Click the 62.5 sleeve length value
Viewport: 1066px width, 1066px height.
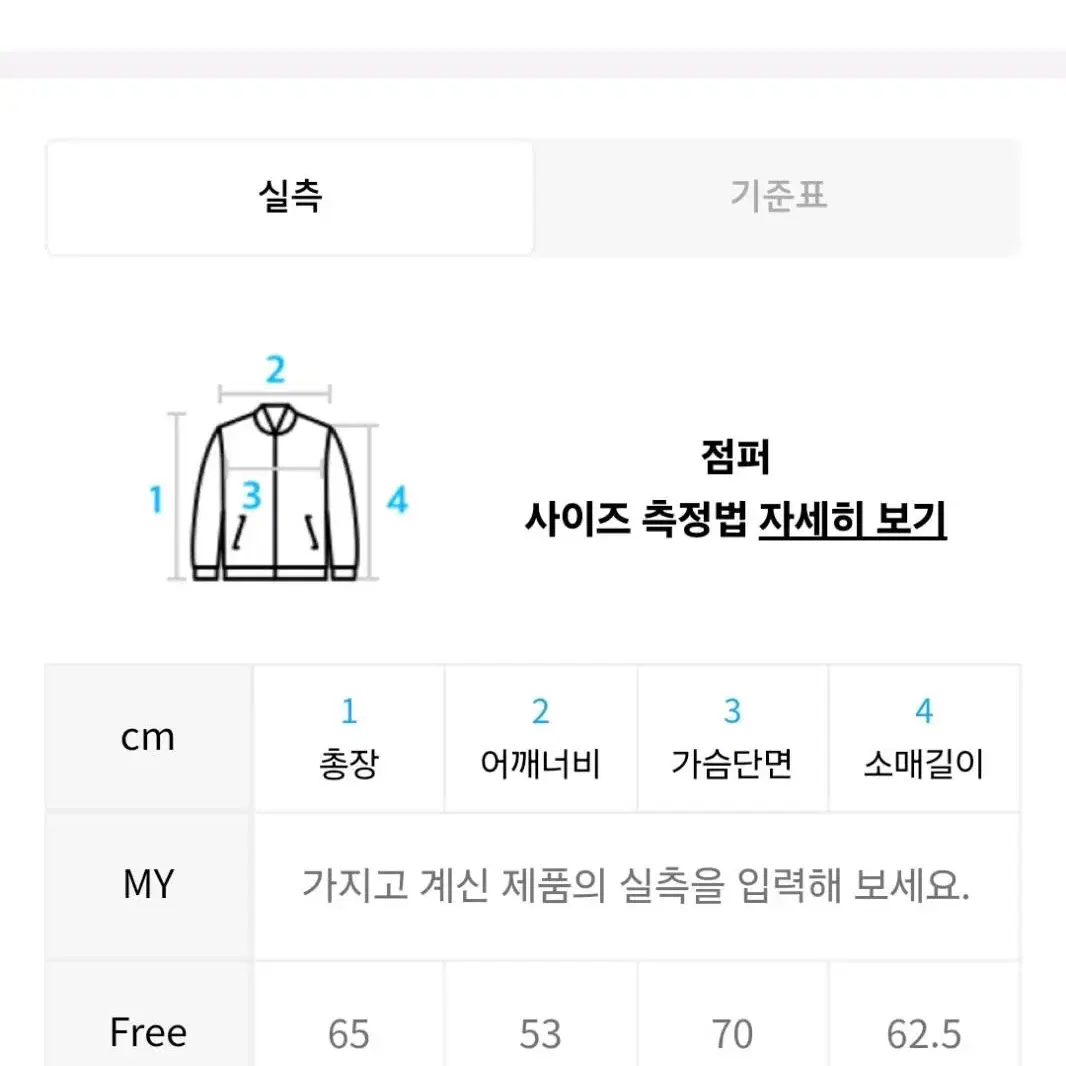coord(924,1034)
